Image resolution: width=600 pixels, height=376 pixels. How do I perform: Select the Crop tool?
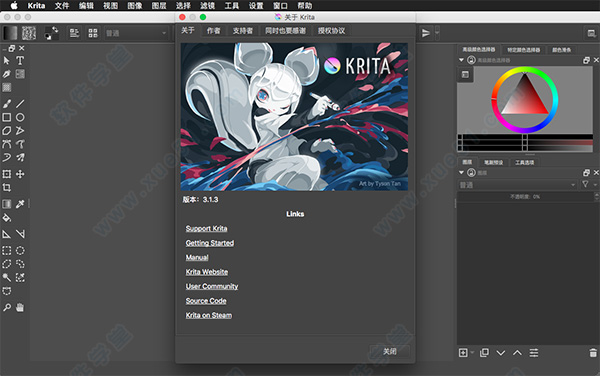coord(7,187)
